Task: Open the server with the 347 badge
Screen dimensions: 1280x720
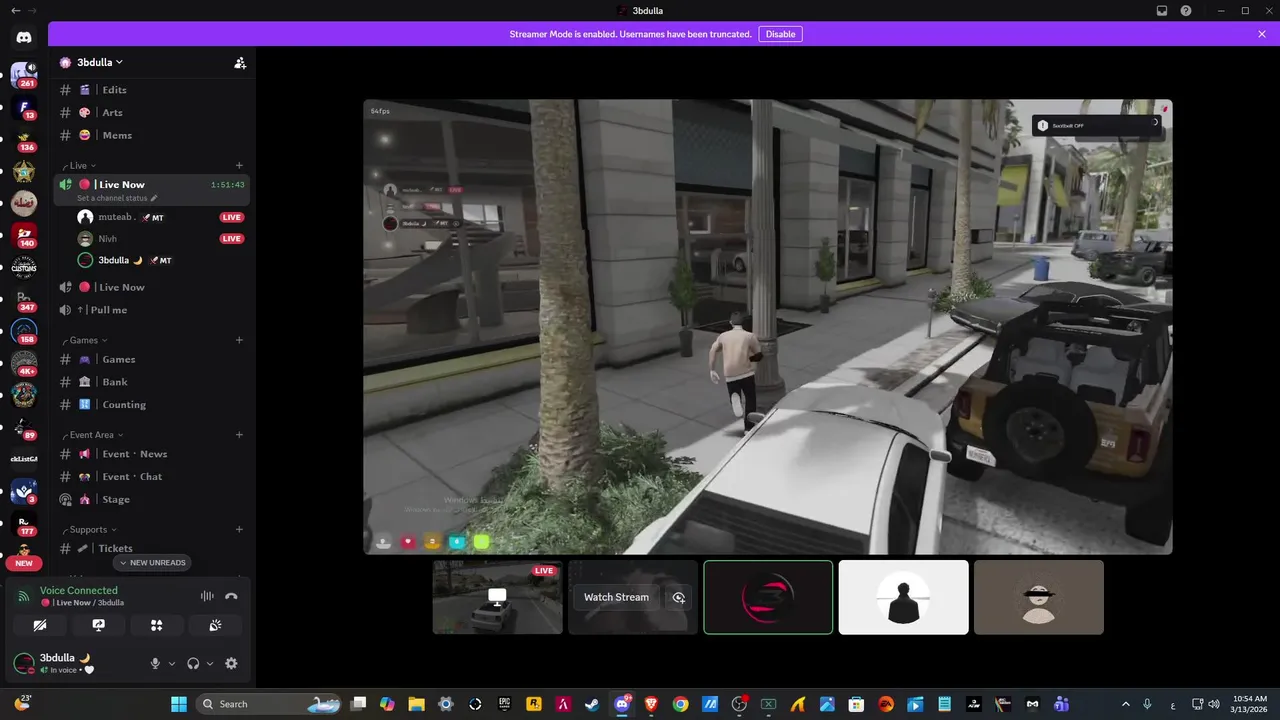Action: 24,300
